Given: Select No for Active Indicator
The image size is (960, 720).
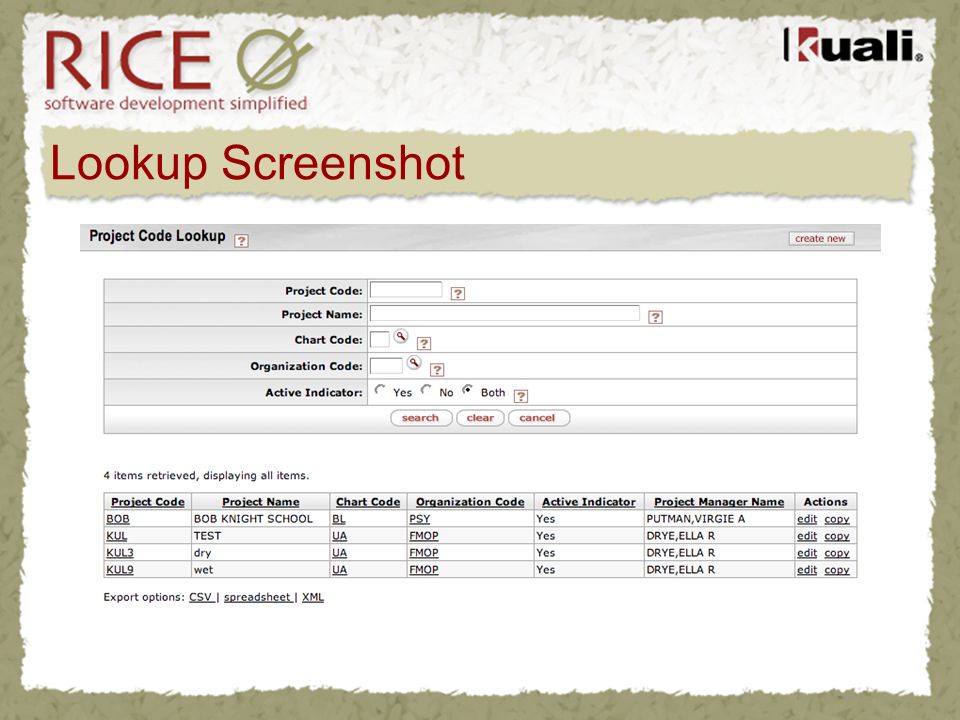Looking at the screenshot, I should point(426,389).
